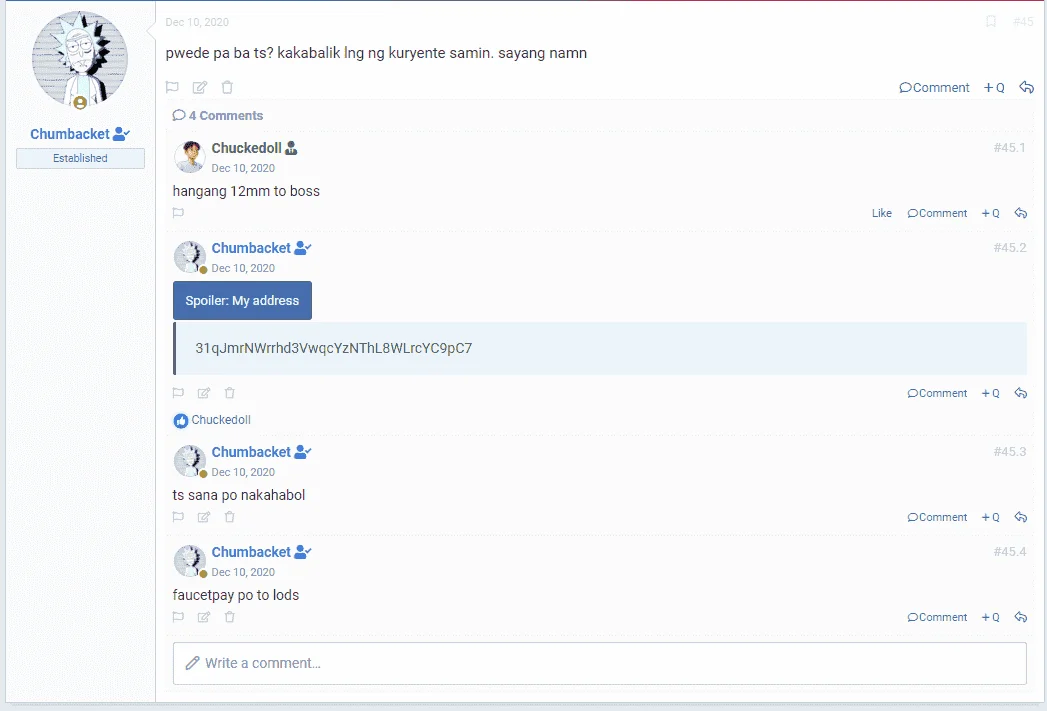The image size is (1047, 711).
Task: Edit the spoiler comment #45.2
Action: [204, 393]
